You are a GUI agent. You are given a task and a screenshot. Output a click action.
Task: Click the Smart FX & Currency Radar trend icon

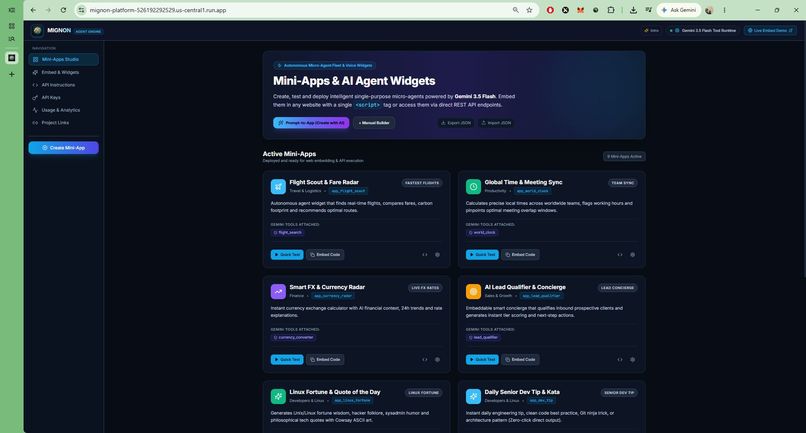coord(278,291)
